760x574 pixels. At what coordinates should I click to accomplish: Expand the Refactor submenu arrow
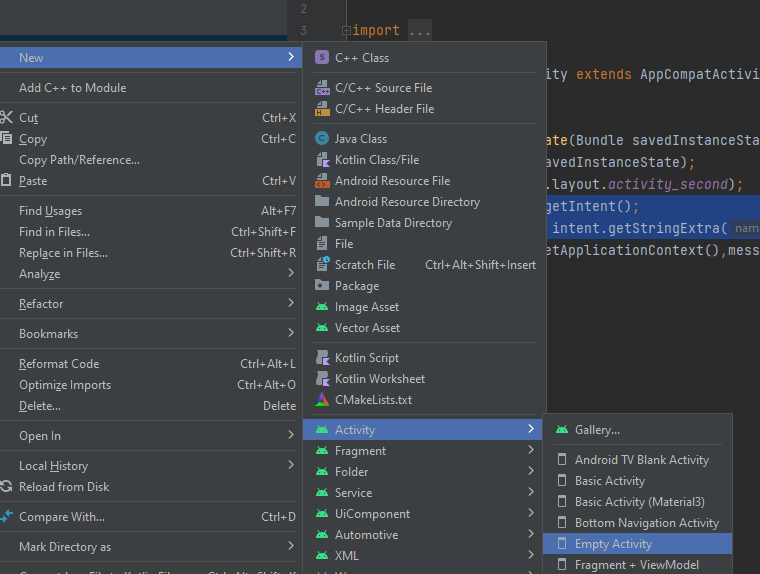(291, 304)
